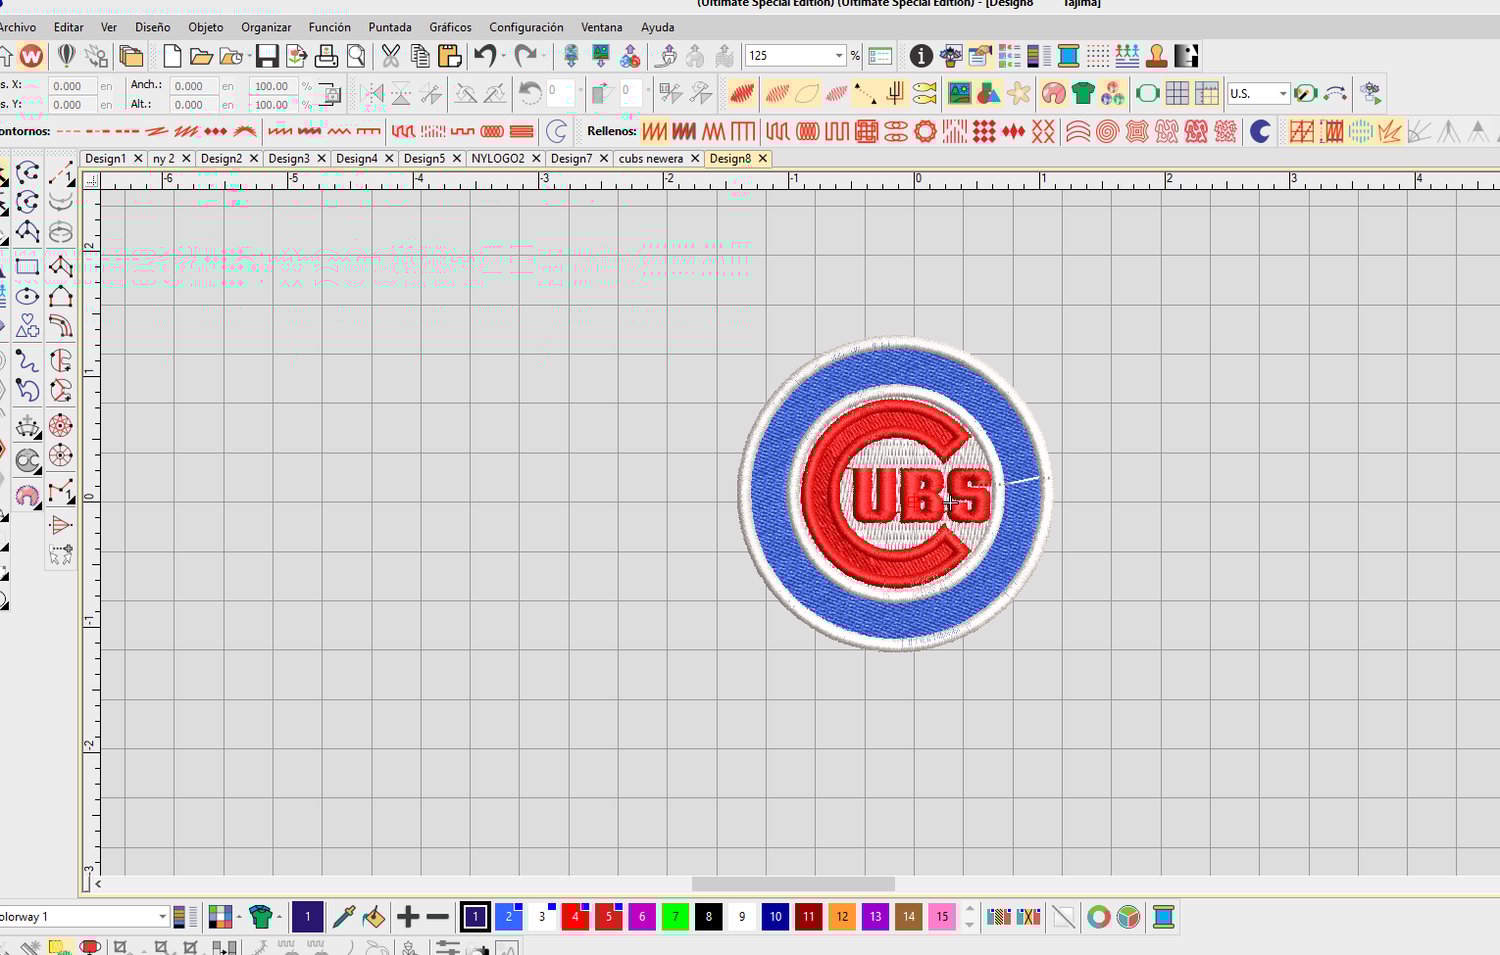Open the Configuración menu
The height and width of the screenshot is (955, 1500).
point(526,27)
